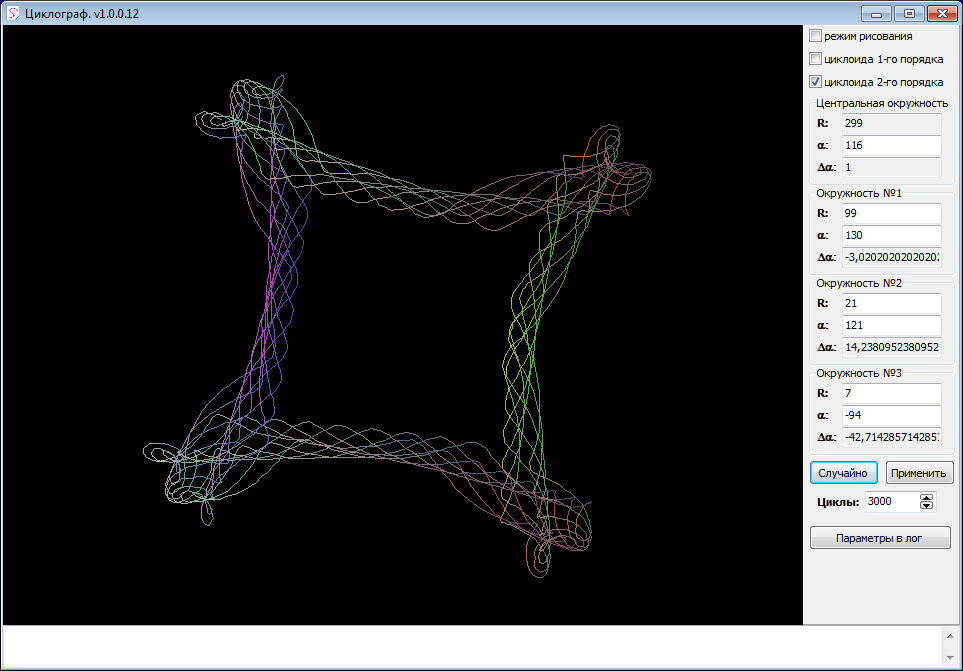The image size is (963, 671).
Task: Maximize the Циклограф window
Action: coord(910,14)
